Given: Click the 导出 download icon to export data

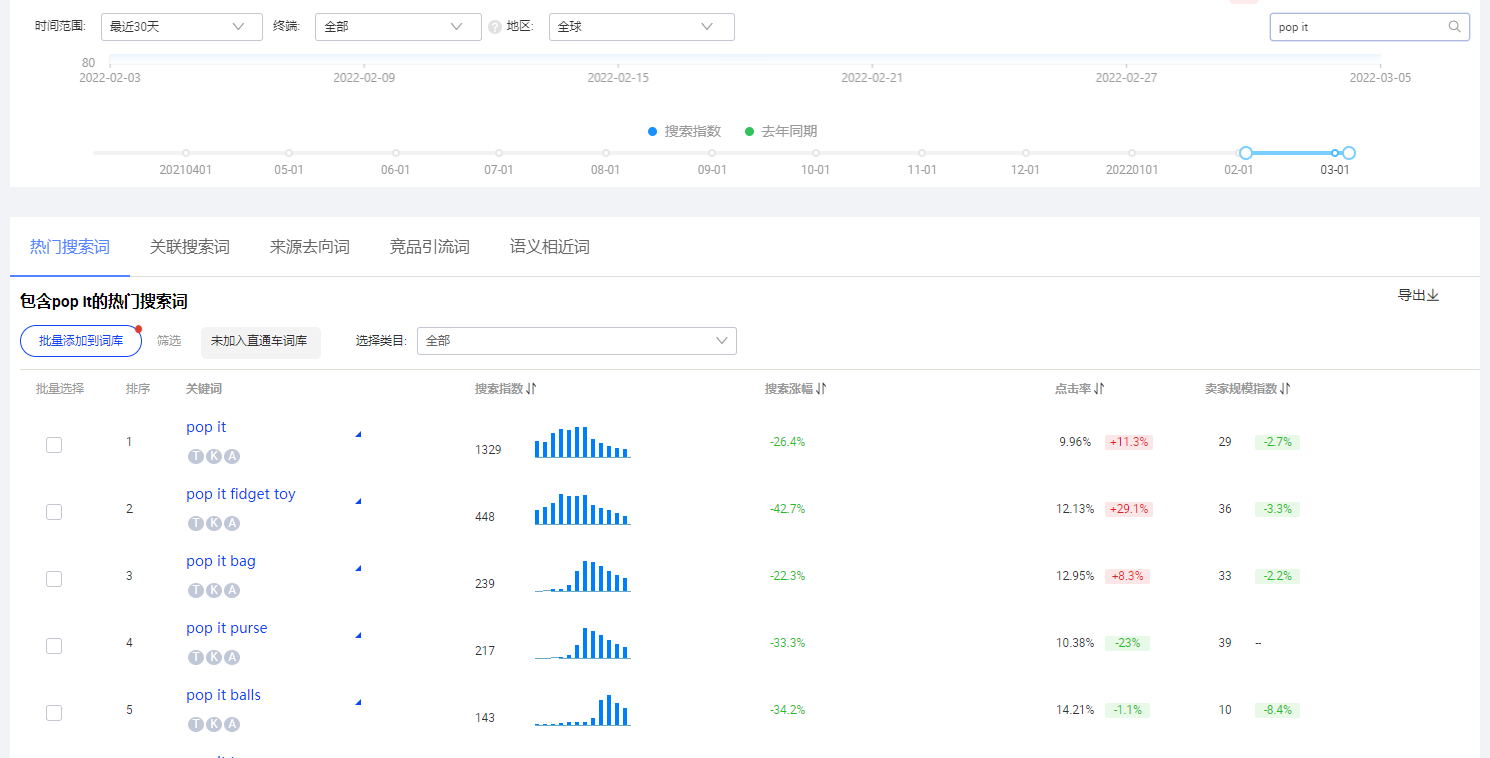Looking at the screenshot, I should point(1433,295).
